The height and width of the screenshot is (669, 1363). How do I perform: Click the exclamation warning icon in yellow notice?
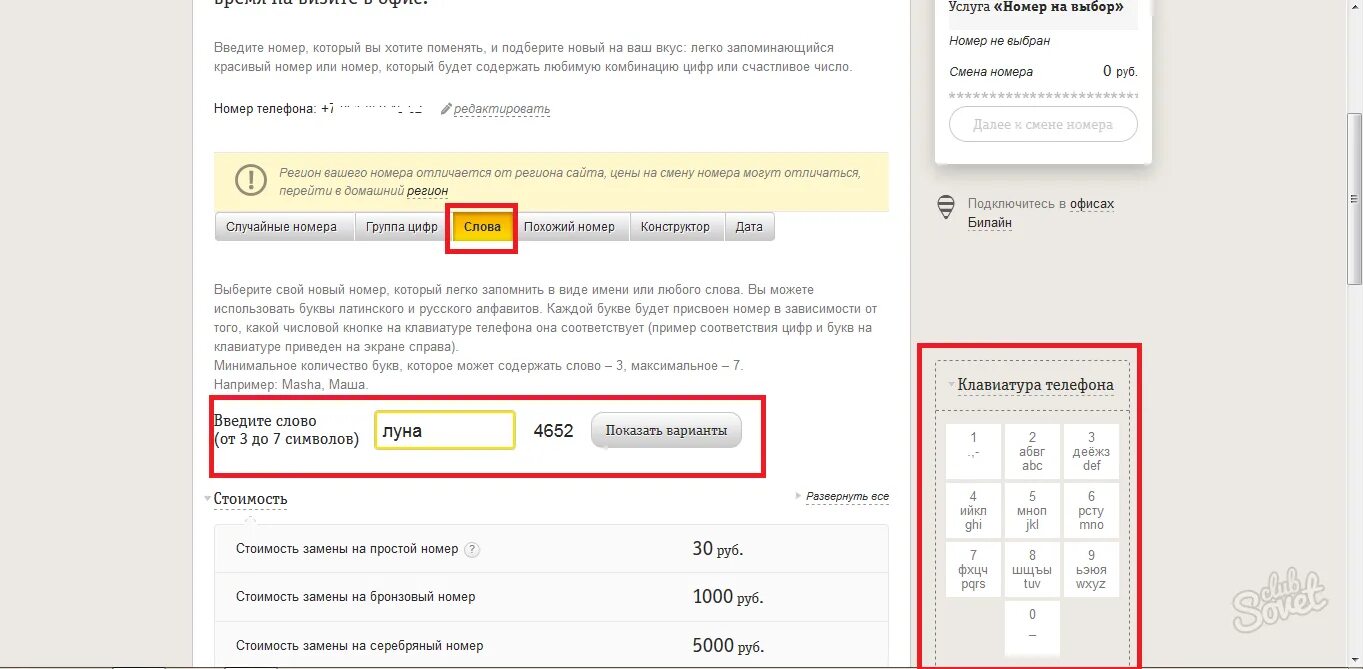(x=250, y=181)
